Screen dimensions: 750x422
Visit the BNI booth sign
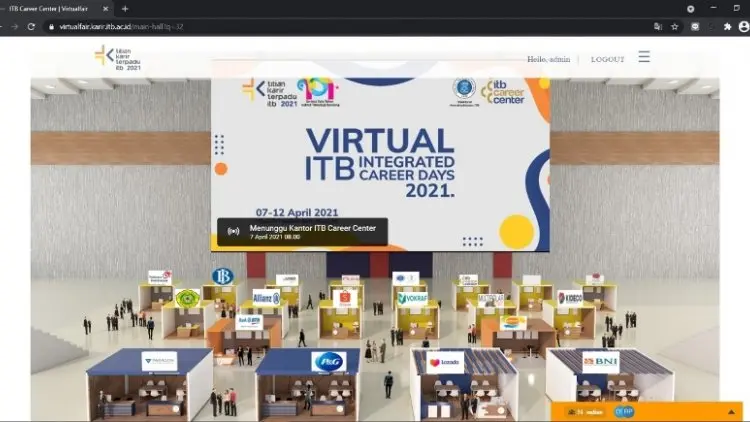click(x=601, y=362)
